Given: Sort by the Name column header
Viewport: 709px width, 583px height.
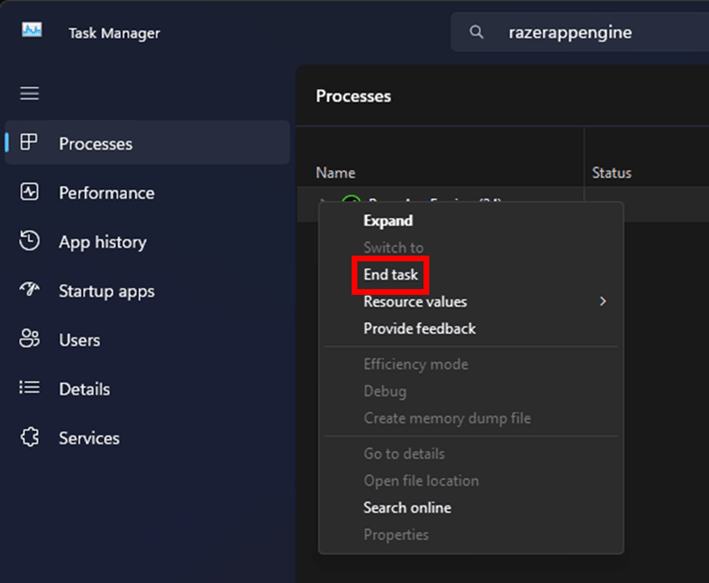Looking at the screenshot, I should click(335, 172).
